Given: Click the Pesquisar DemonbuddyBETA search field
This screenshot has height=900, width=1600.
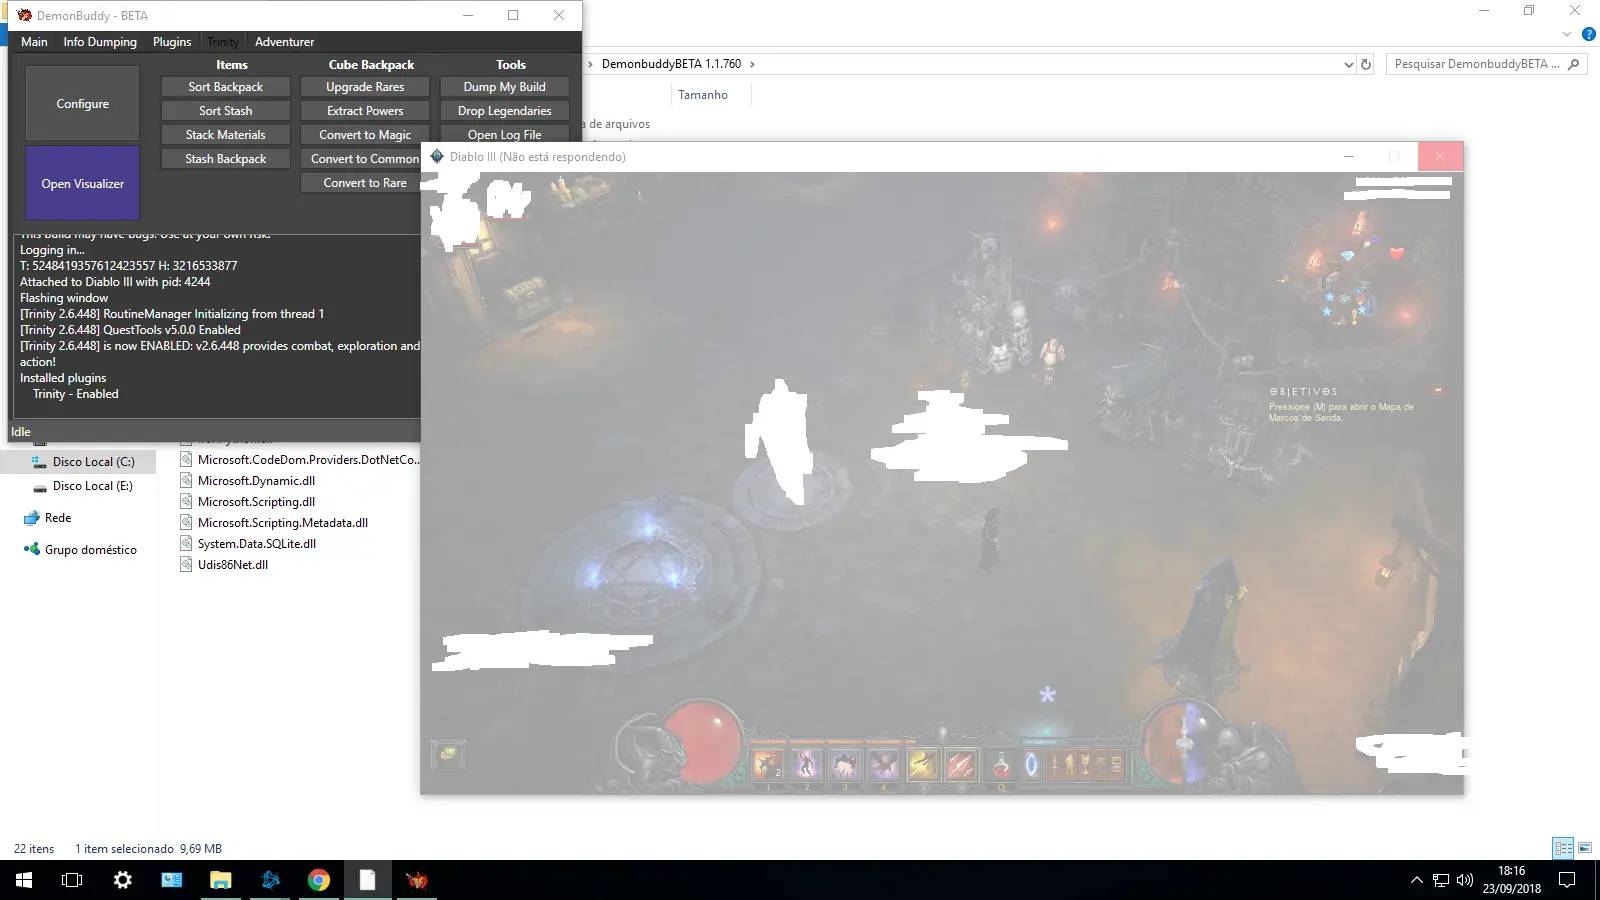Looking at the screenshot, I should click(x=1476, y=64).
